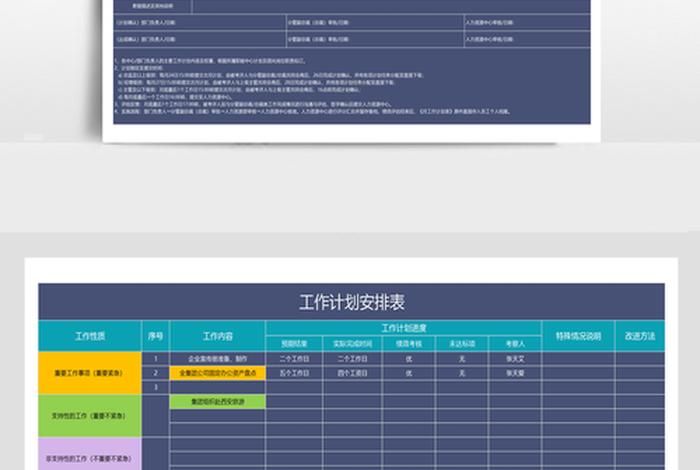Select the 企业宣传册搜集、制作 task cell
Screen dimensions: 700x470
[217, 358]
